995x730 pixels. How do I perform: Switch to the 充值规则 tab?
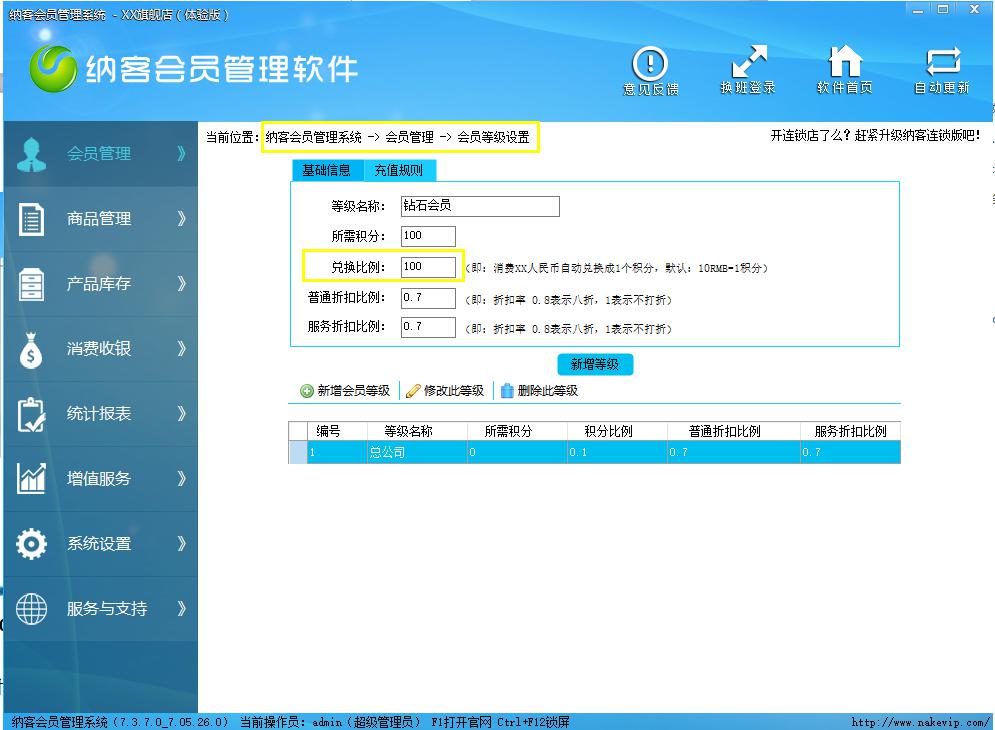point(399,170)
